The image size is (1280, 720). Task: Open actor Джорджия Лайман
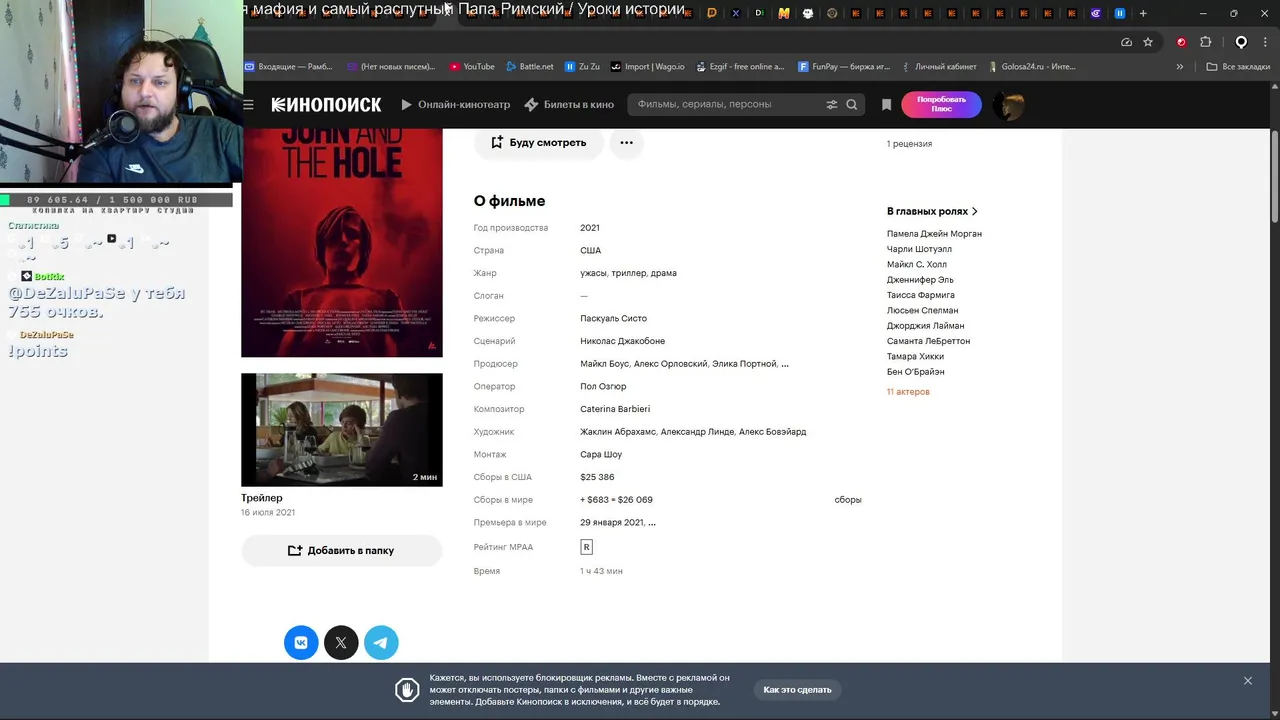click(925, 326)
